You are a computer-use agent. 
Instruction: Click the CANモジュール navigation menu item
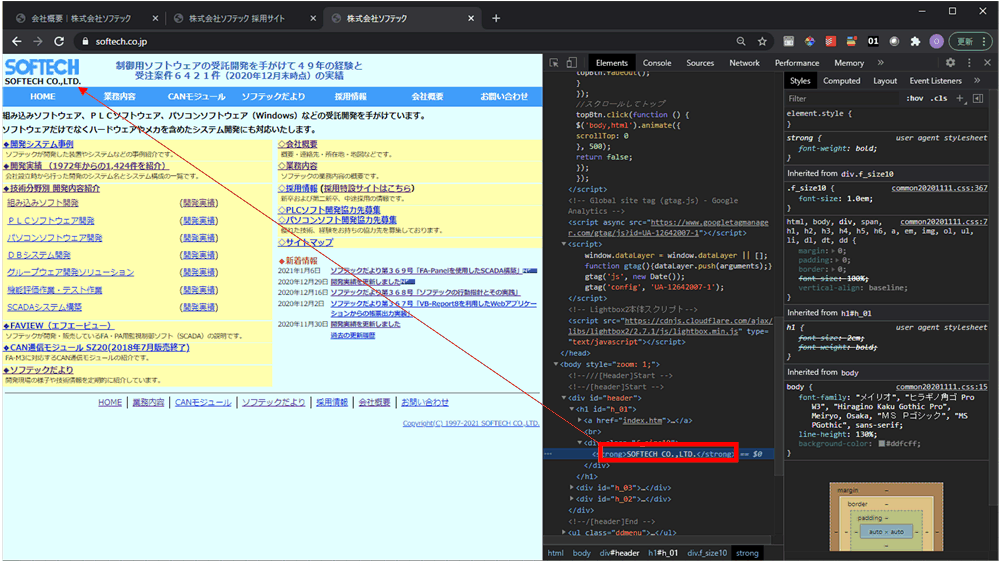(196, 97)
